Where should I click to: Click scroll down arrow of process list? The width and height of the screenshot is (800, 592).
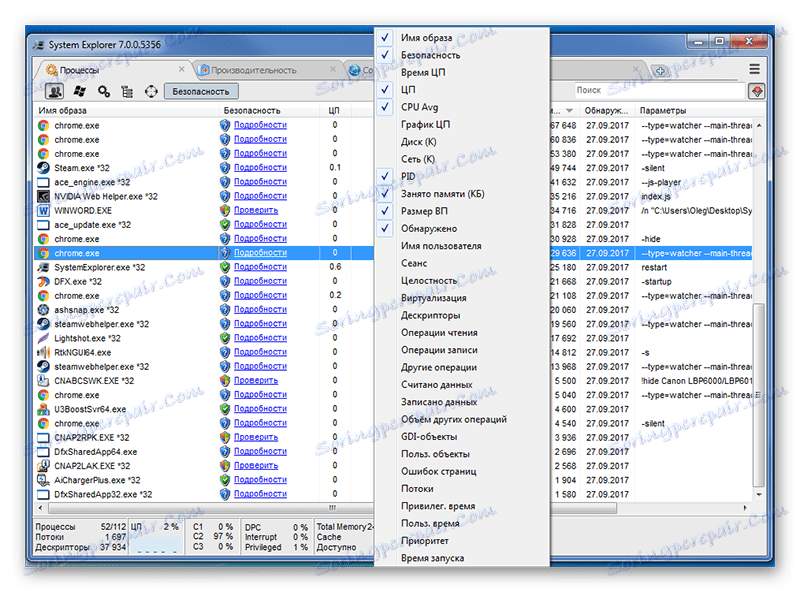[x=759, y=495]
